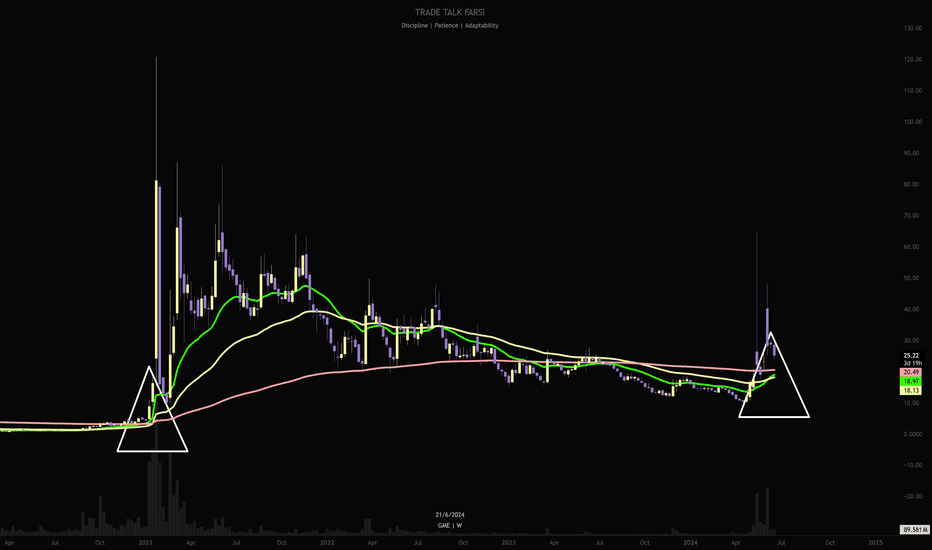This screenshot has height=550, width=932.
Task: Click the 100.00 price scale value
Action: point(912,122)
